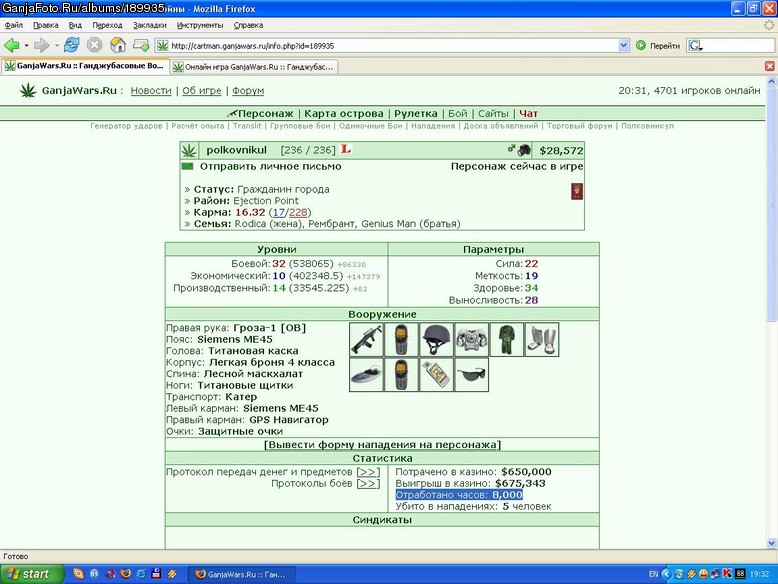Select the first GanjaWars.Ru tab
778x584 pixels.
[85, 66]
